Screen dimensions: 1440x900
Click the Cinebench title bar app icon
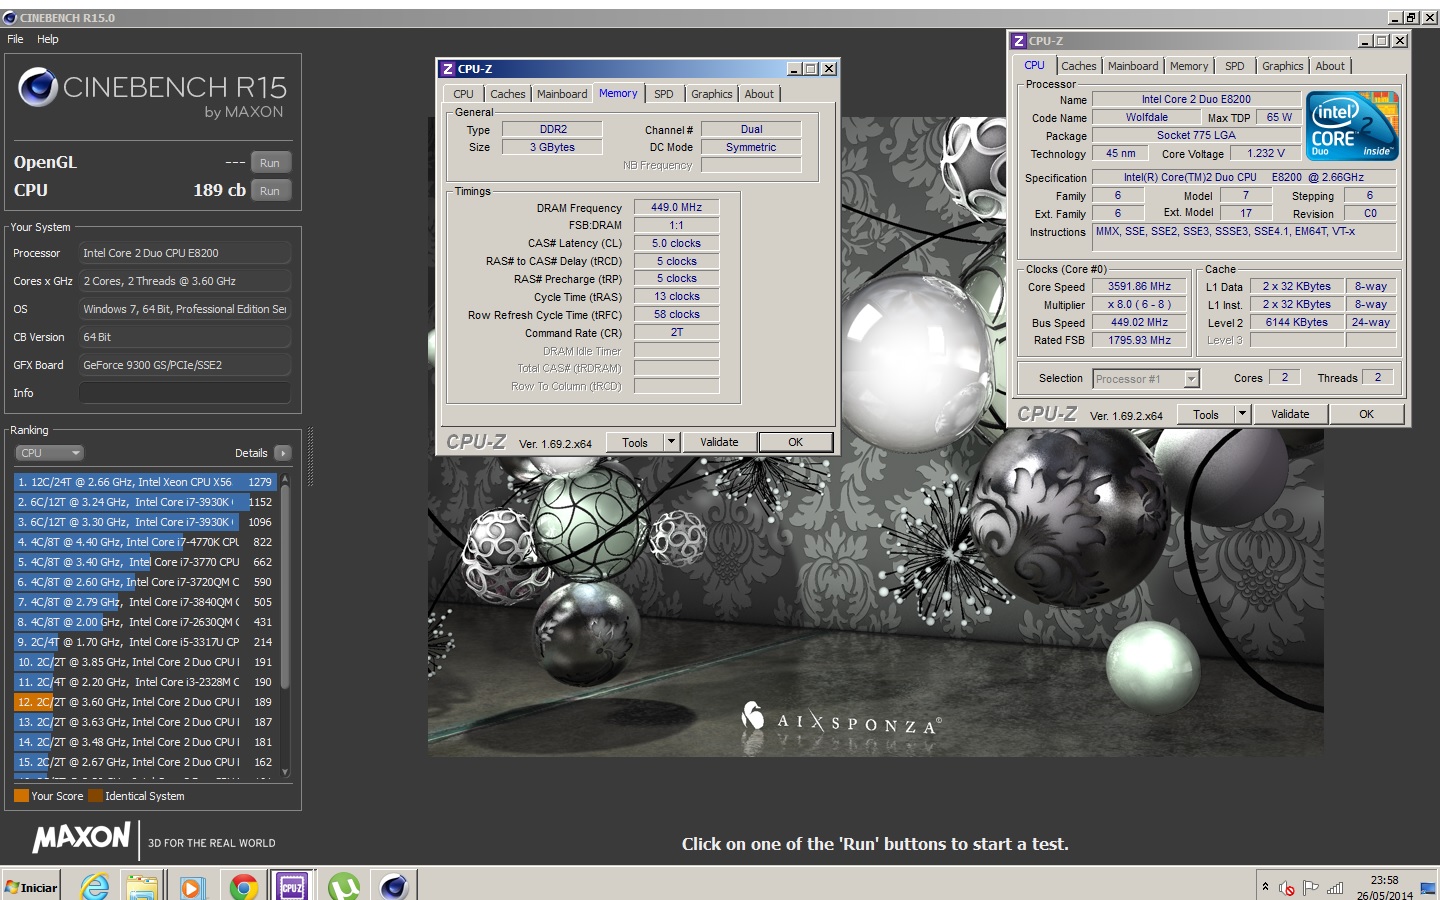tap(10, 17)
